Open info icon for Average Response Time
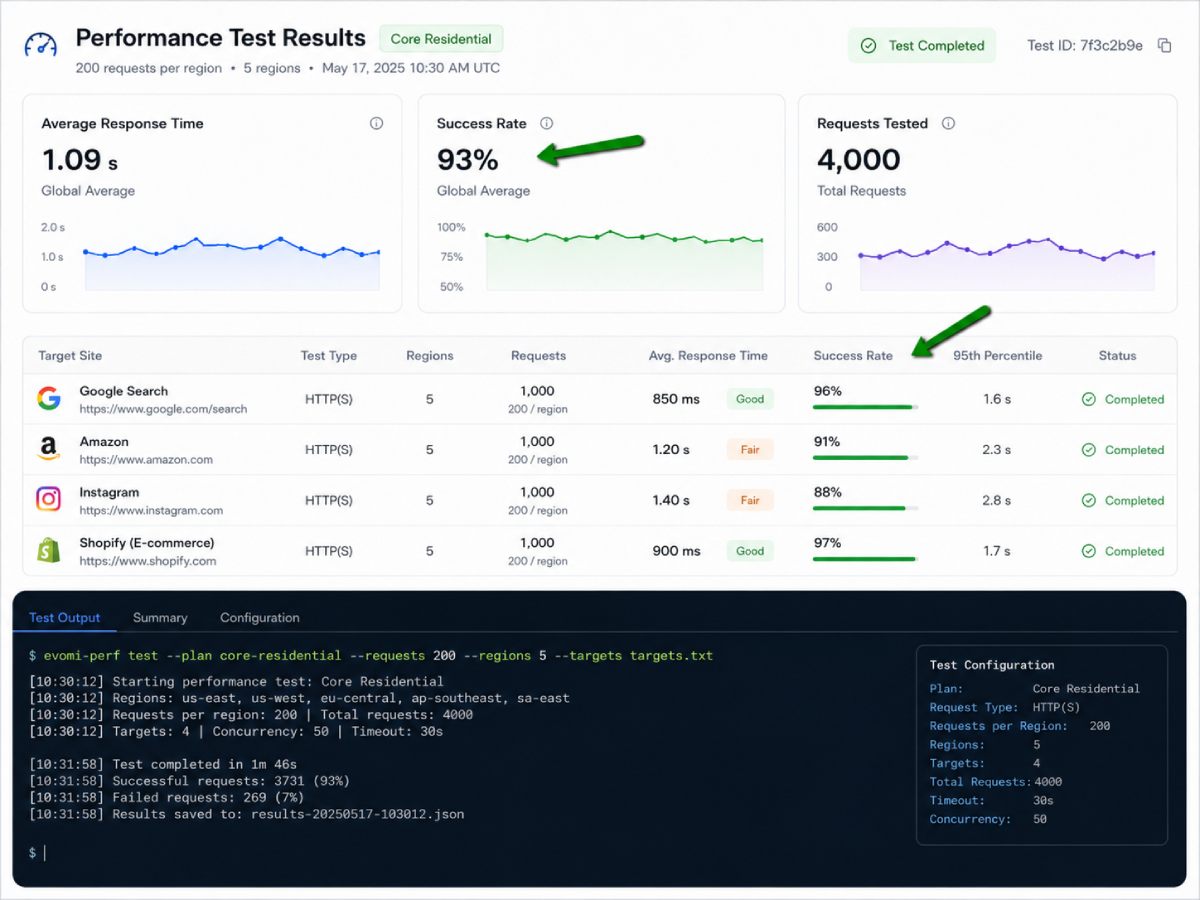Viewport: 1200px width, 900px height. click(x=377, y=124)
